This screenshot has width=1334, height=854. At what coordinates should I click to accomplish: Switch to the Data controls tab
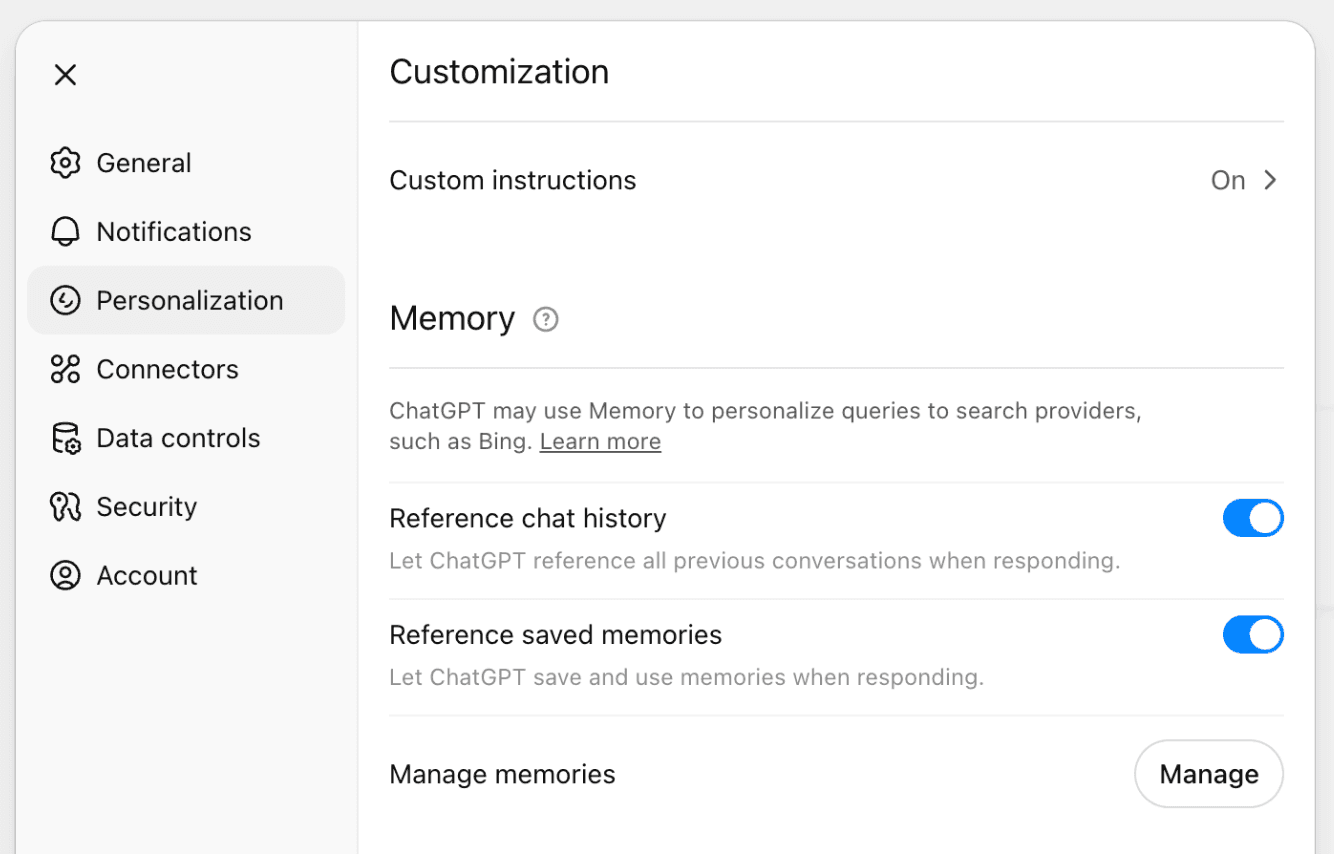coord(178,438)
